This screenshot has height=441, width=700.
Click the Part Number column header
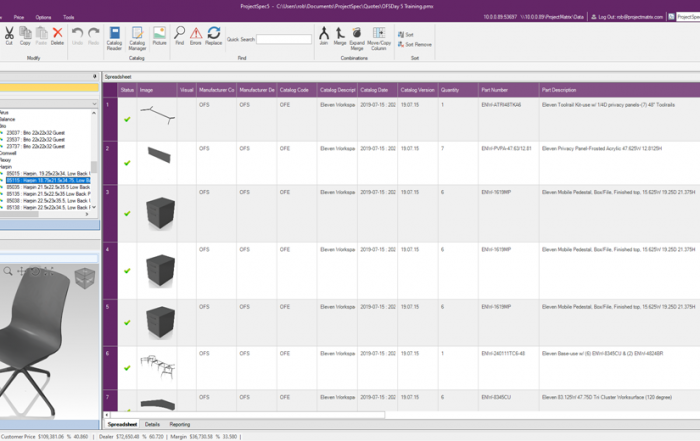(508, 90)
